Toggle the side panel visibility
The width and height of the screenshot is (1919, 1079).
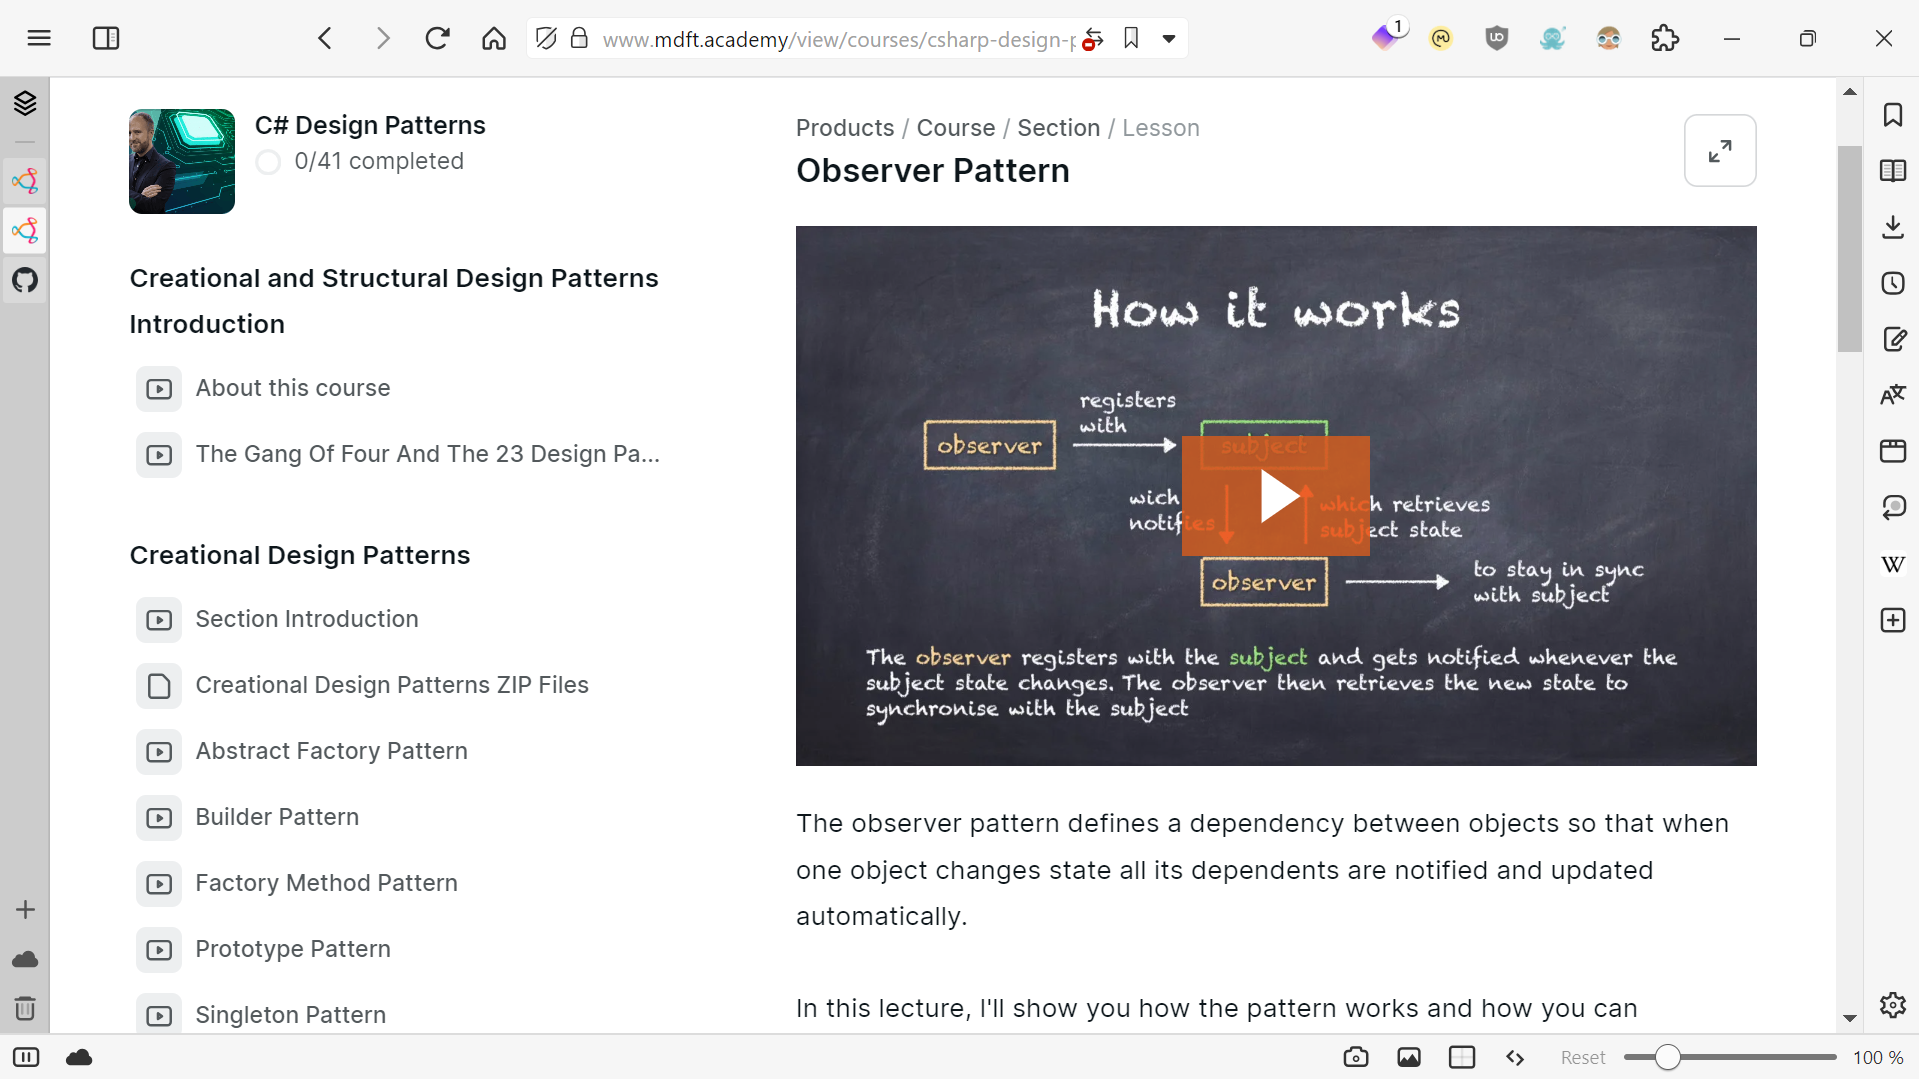point(26,1057)
